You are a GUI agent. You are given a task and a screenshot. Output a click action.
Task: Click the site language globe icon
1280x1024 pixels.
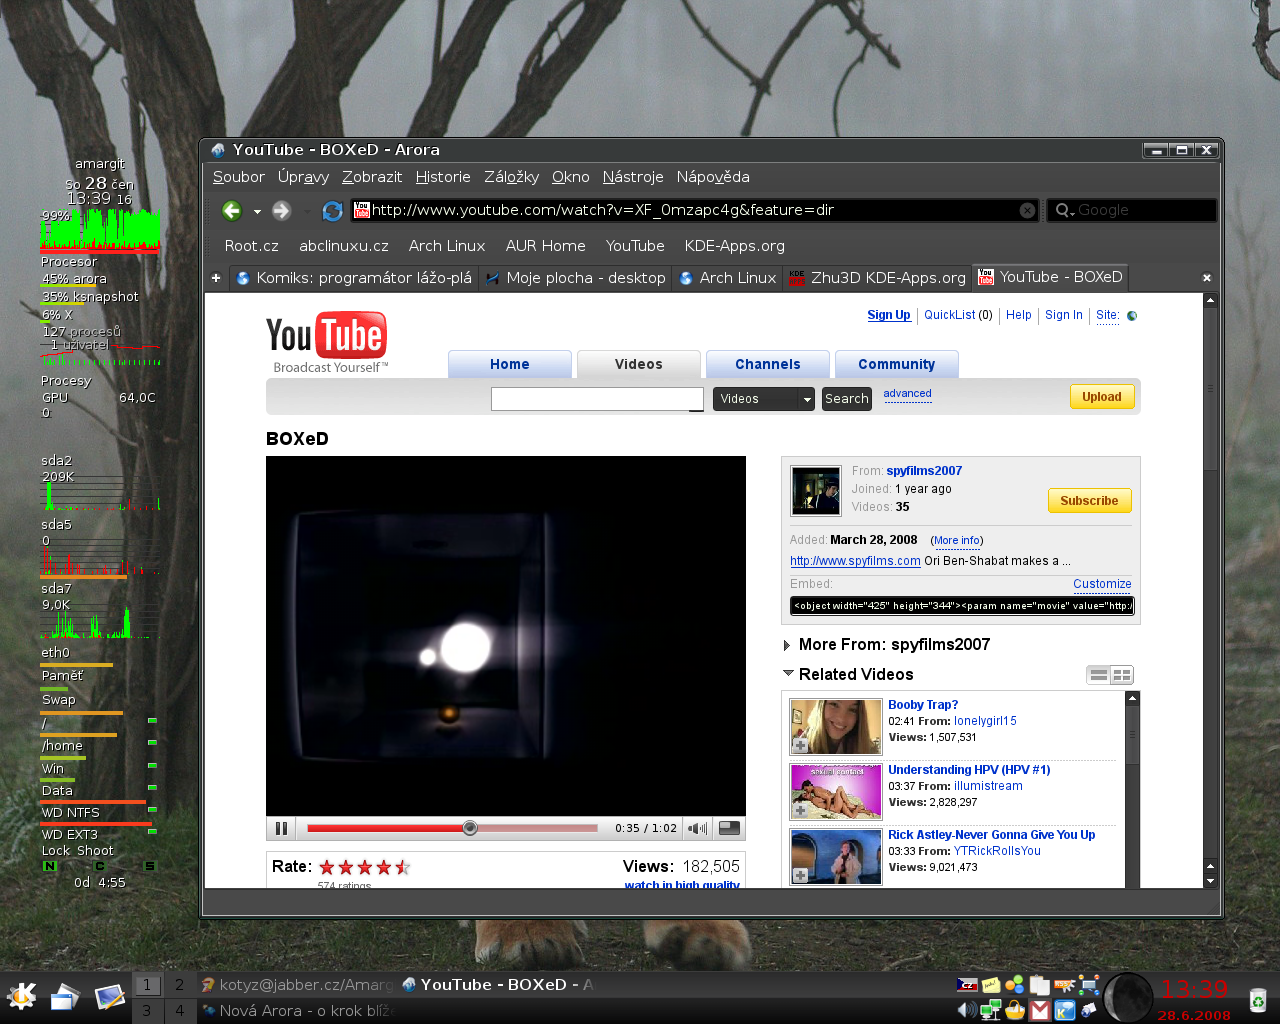pyautogui.click(x=1132, y=316)
